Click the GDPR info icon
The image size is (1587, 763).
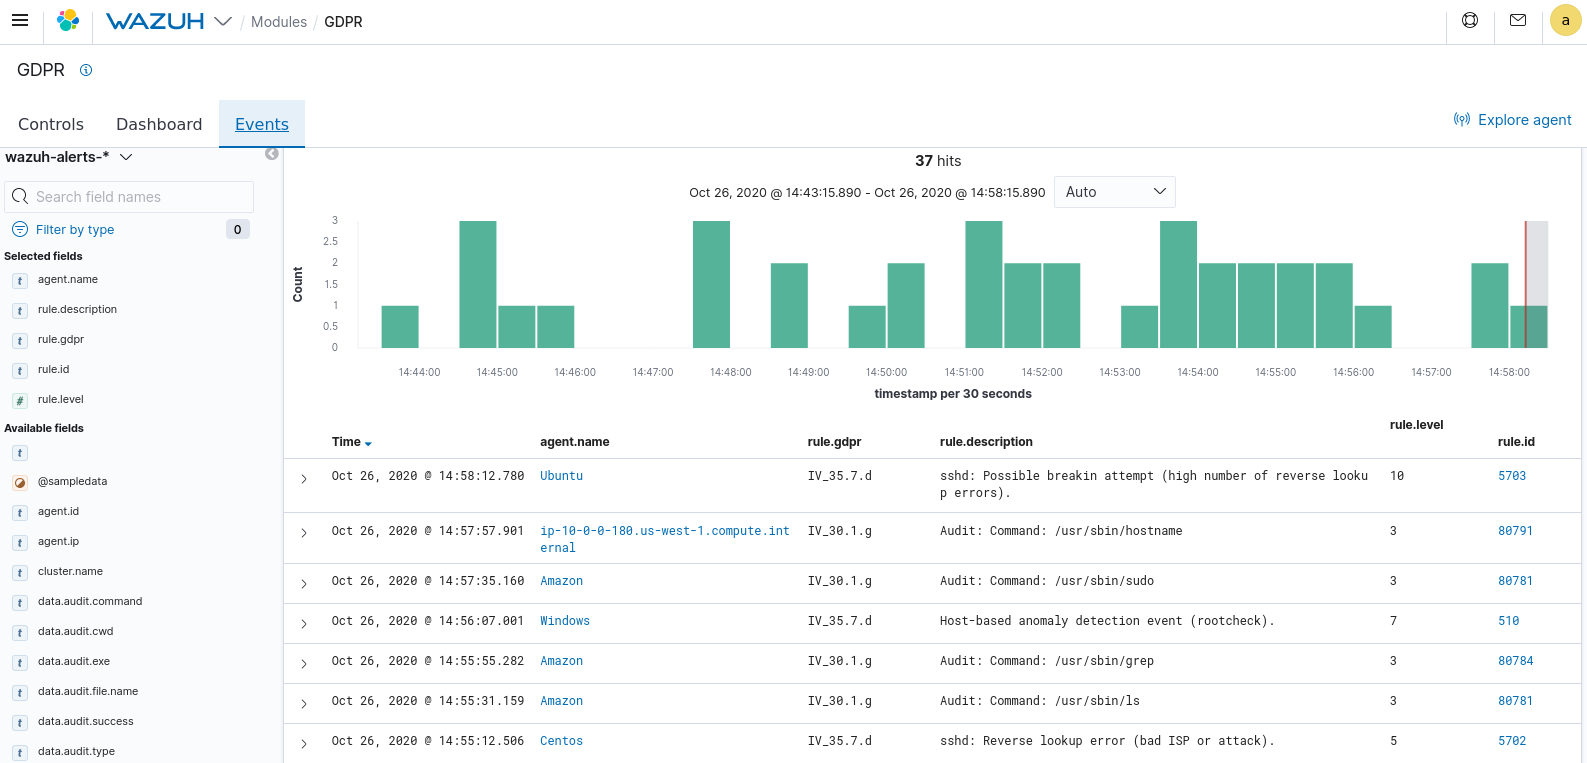pyautogui.click(x=86, y=70)
